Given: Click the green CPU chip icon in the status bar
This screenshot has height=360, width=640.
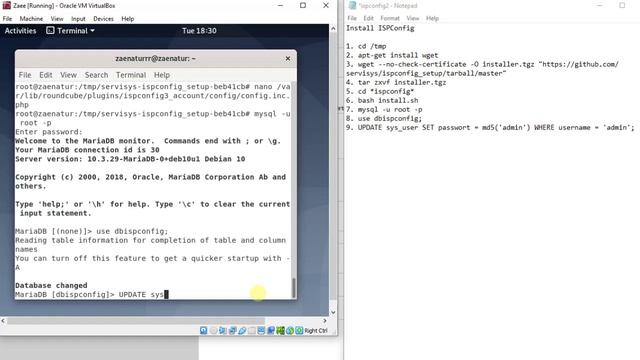Looking at the screenshot, I should pyautogui.click(x=280, y=331).
